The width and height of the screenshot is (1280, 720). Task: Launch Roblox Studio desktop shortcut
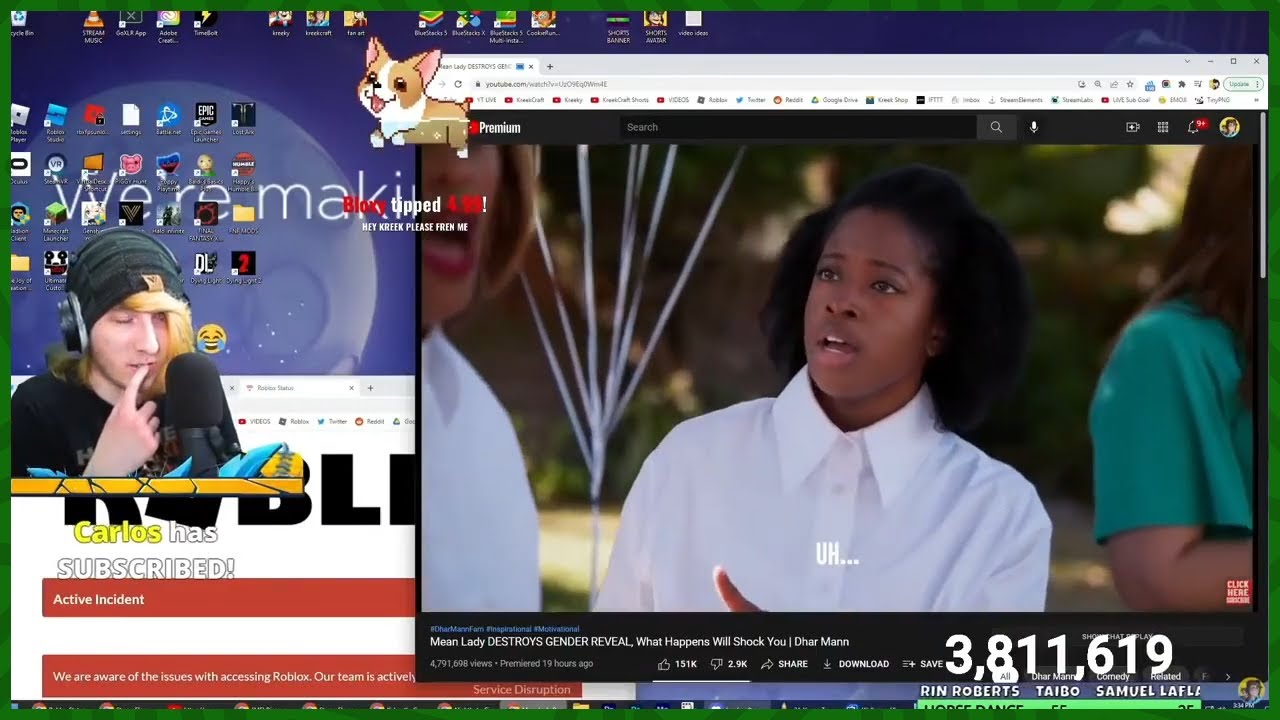point(55,122)
